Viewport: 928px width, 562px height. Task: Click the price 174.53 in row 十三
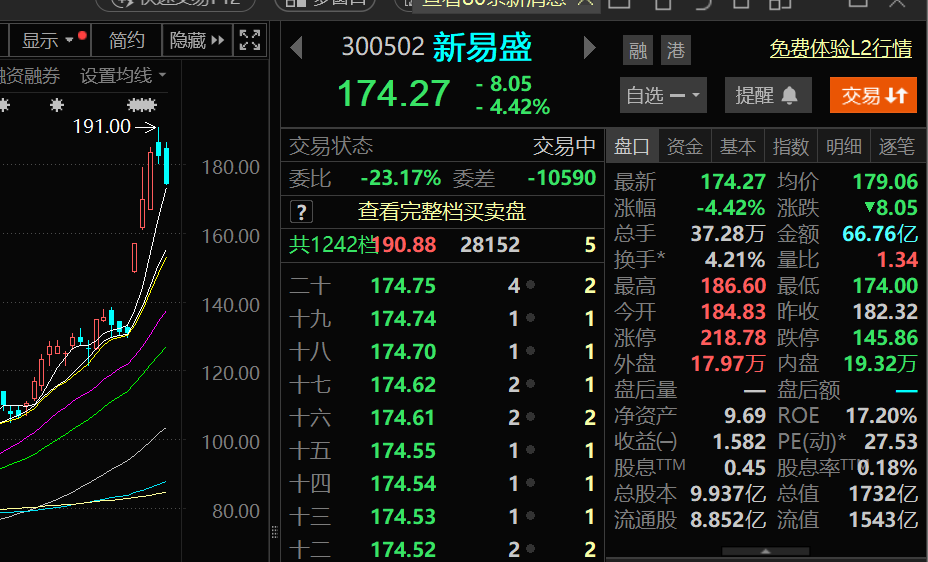tap(403, 517)
